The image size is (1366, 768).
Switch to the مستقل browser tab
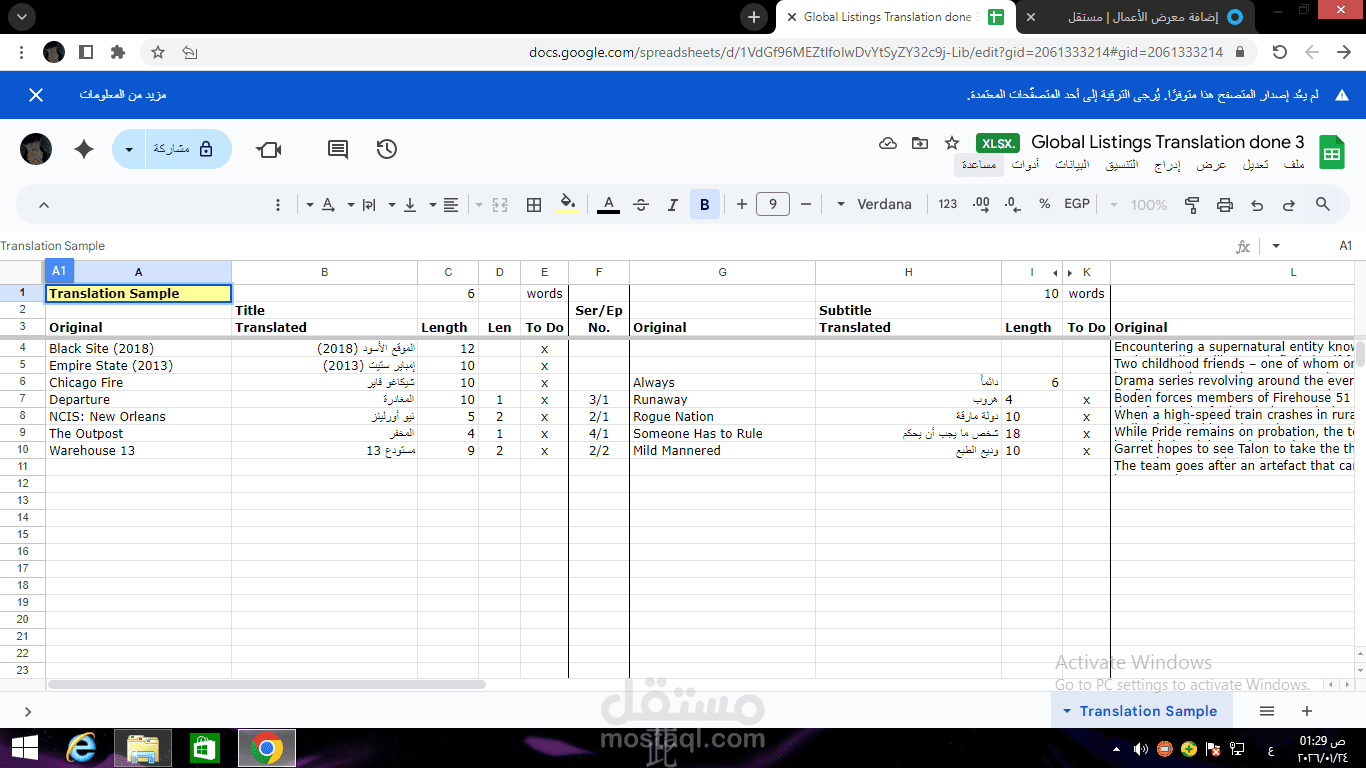pos(1134,17)
